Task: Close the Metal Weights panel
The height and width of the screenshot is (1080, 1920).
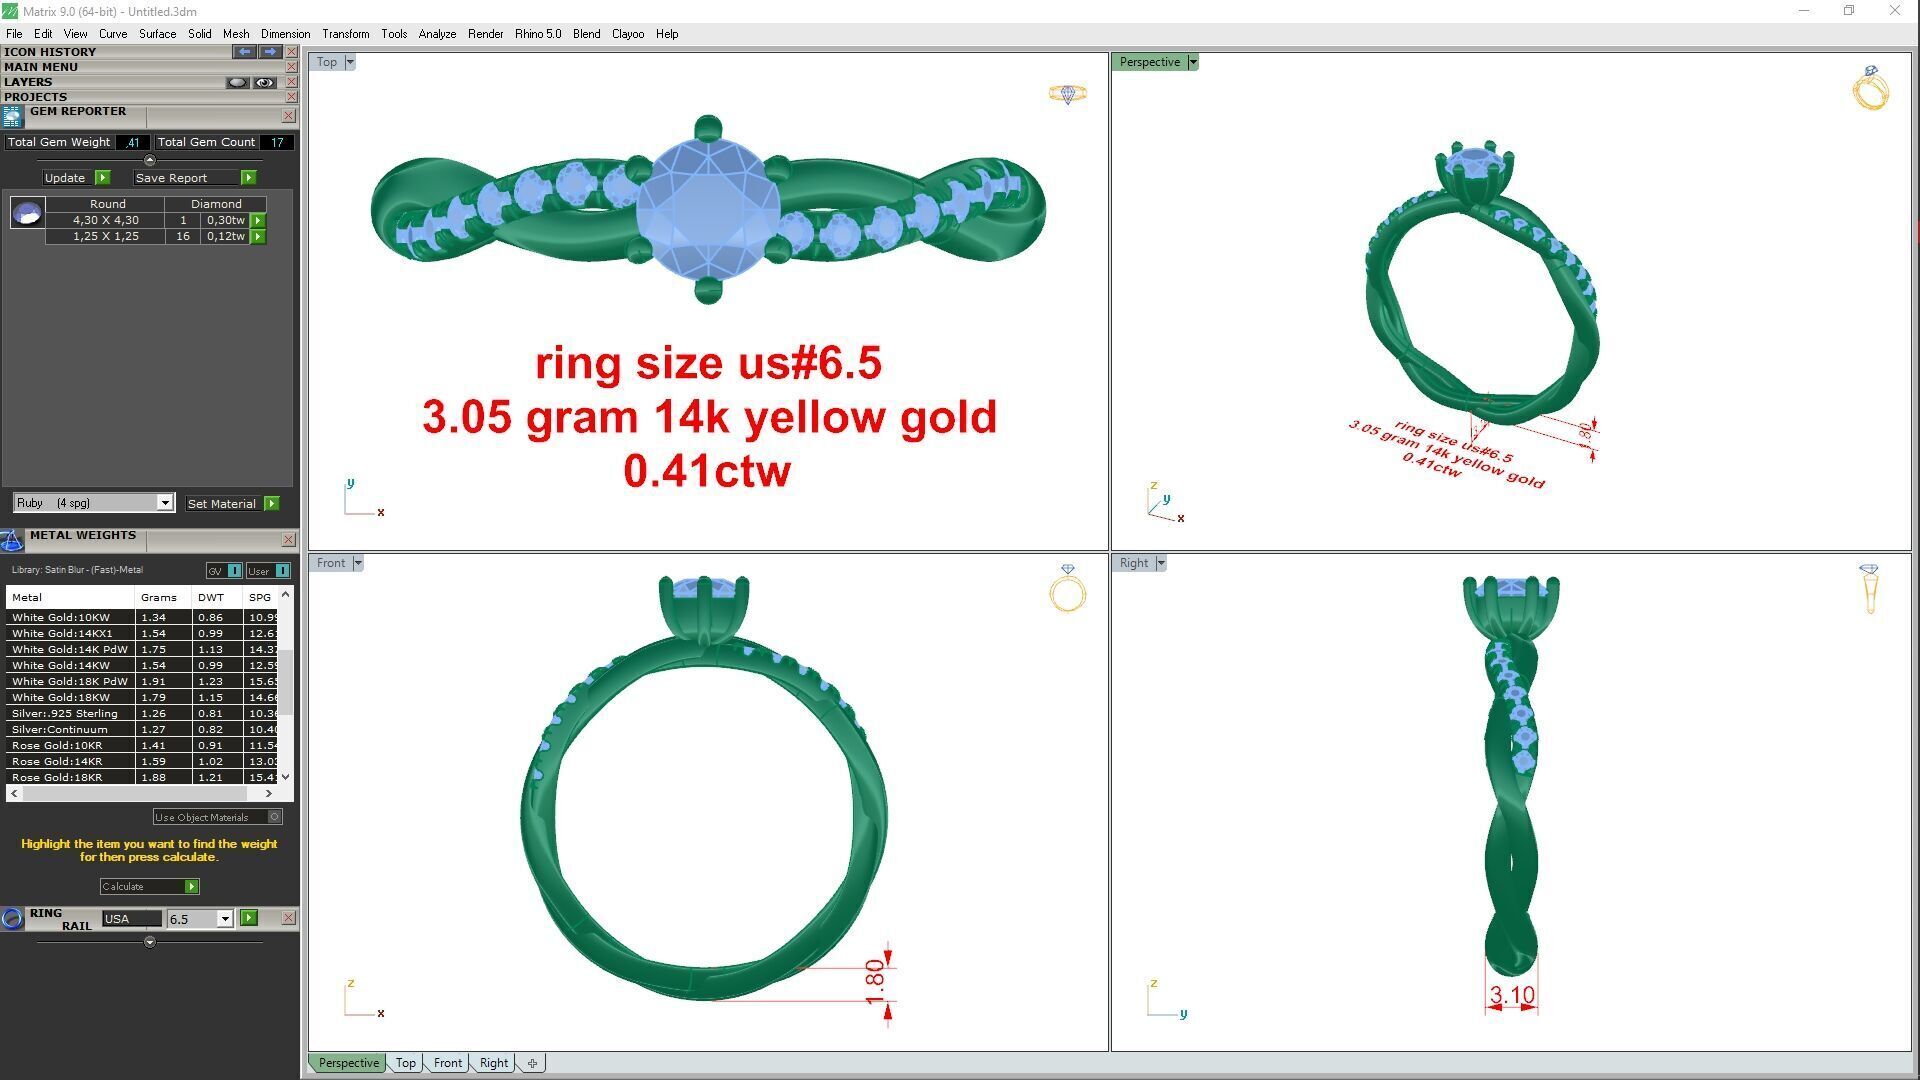Action: pyautogui.click(x=288, y=540)
